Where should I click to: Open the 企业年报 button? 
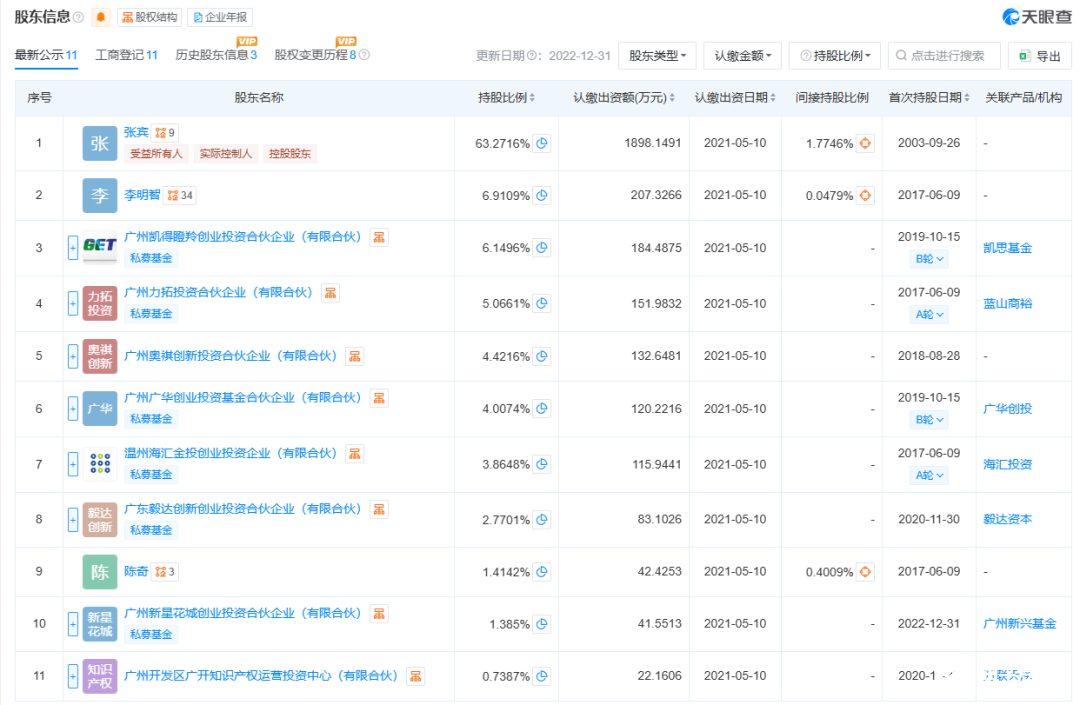220,17
